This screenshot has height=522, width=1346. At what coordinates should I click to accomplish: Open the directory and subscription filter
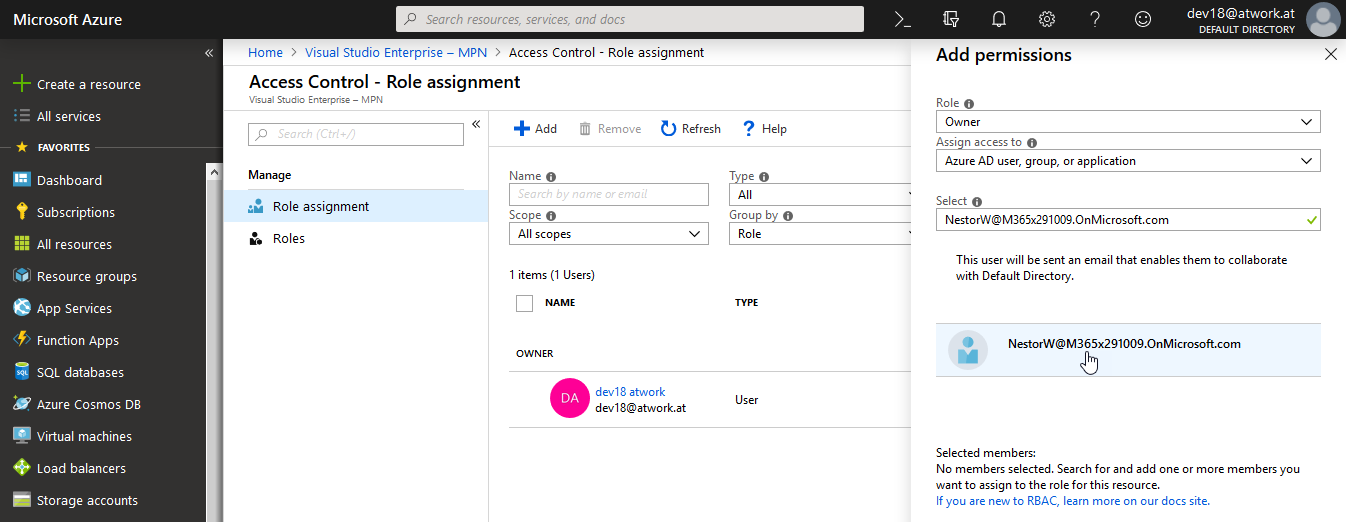pos(950,19)
